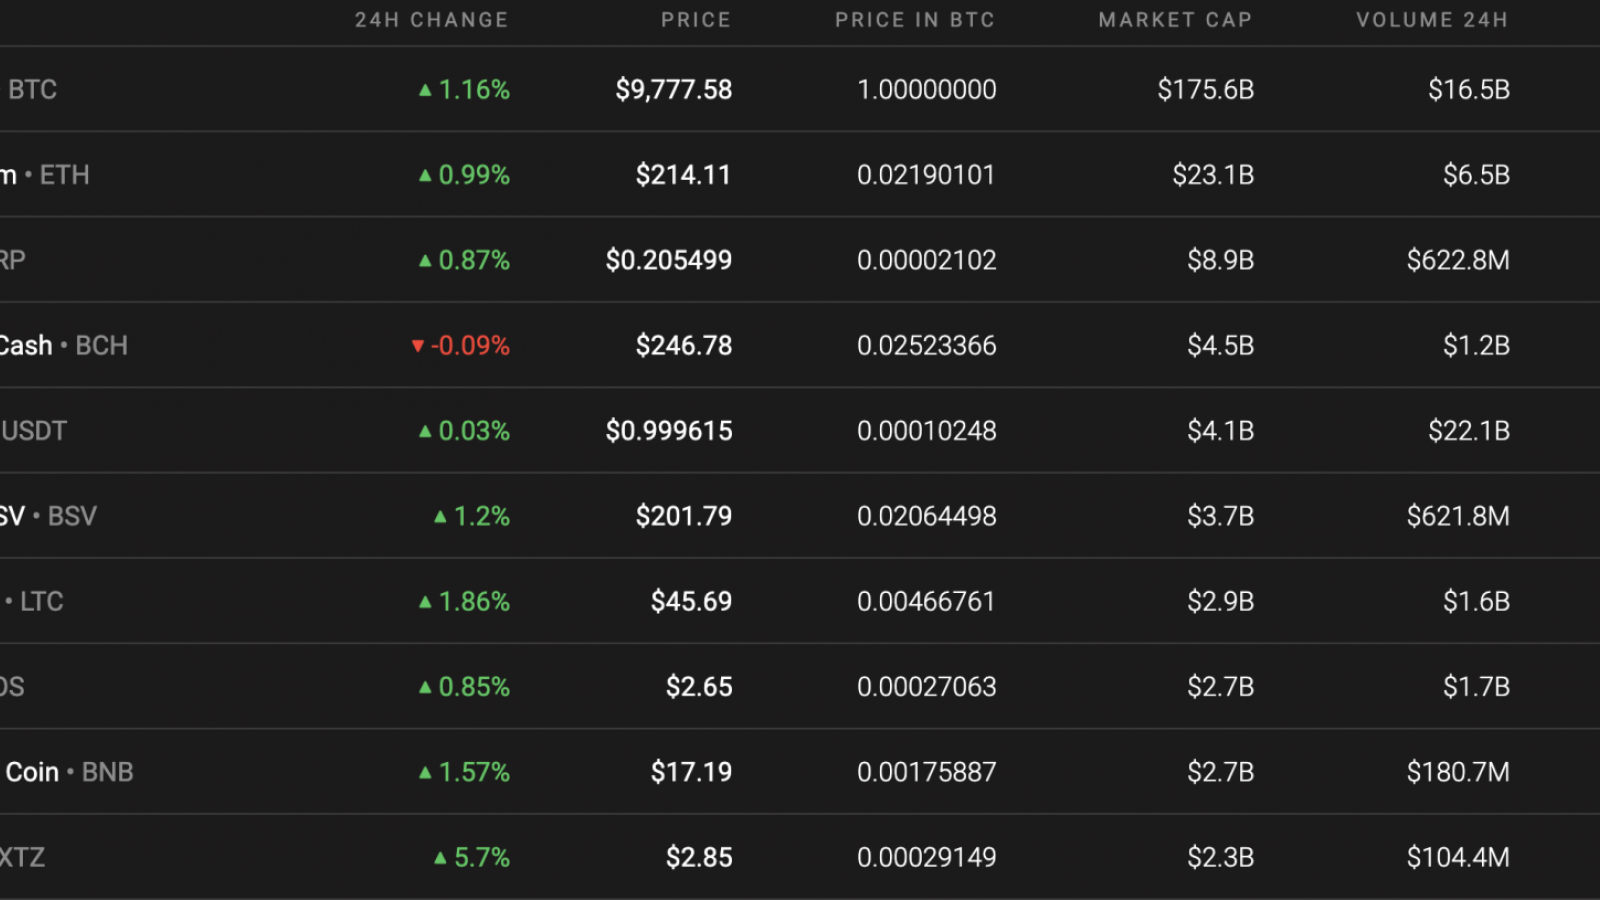Viewport: 1600px width, 900px height.
Task: Open the Cash • BCH coin name
Action: point(64,346)
